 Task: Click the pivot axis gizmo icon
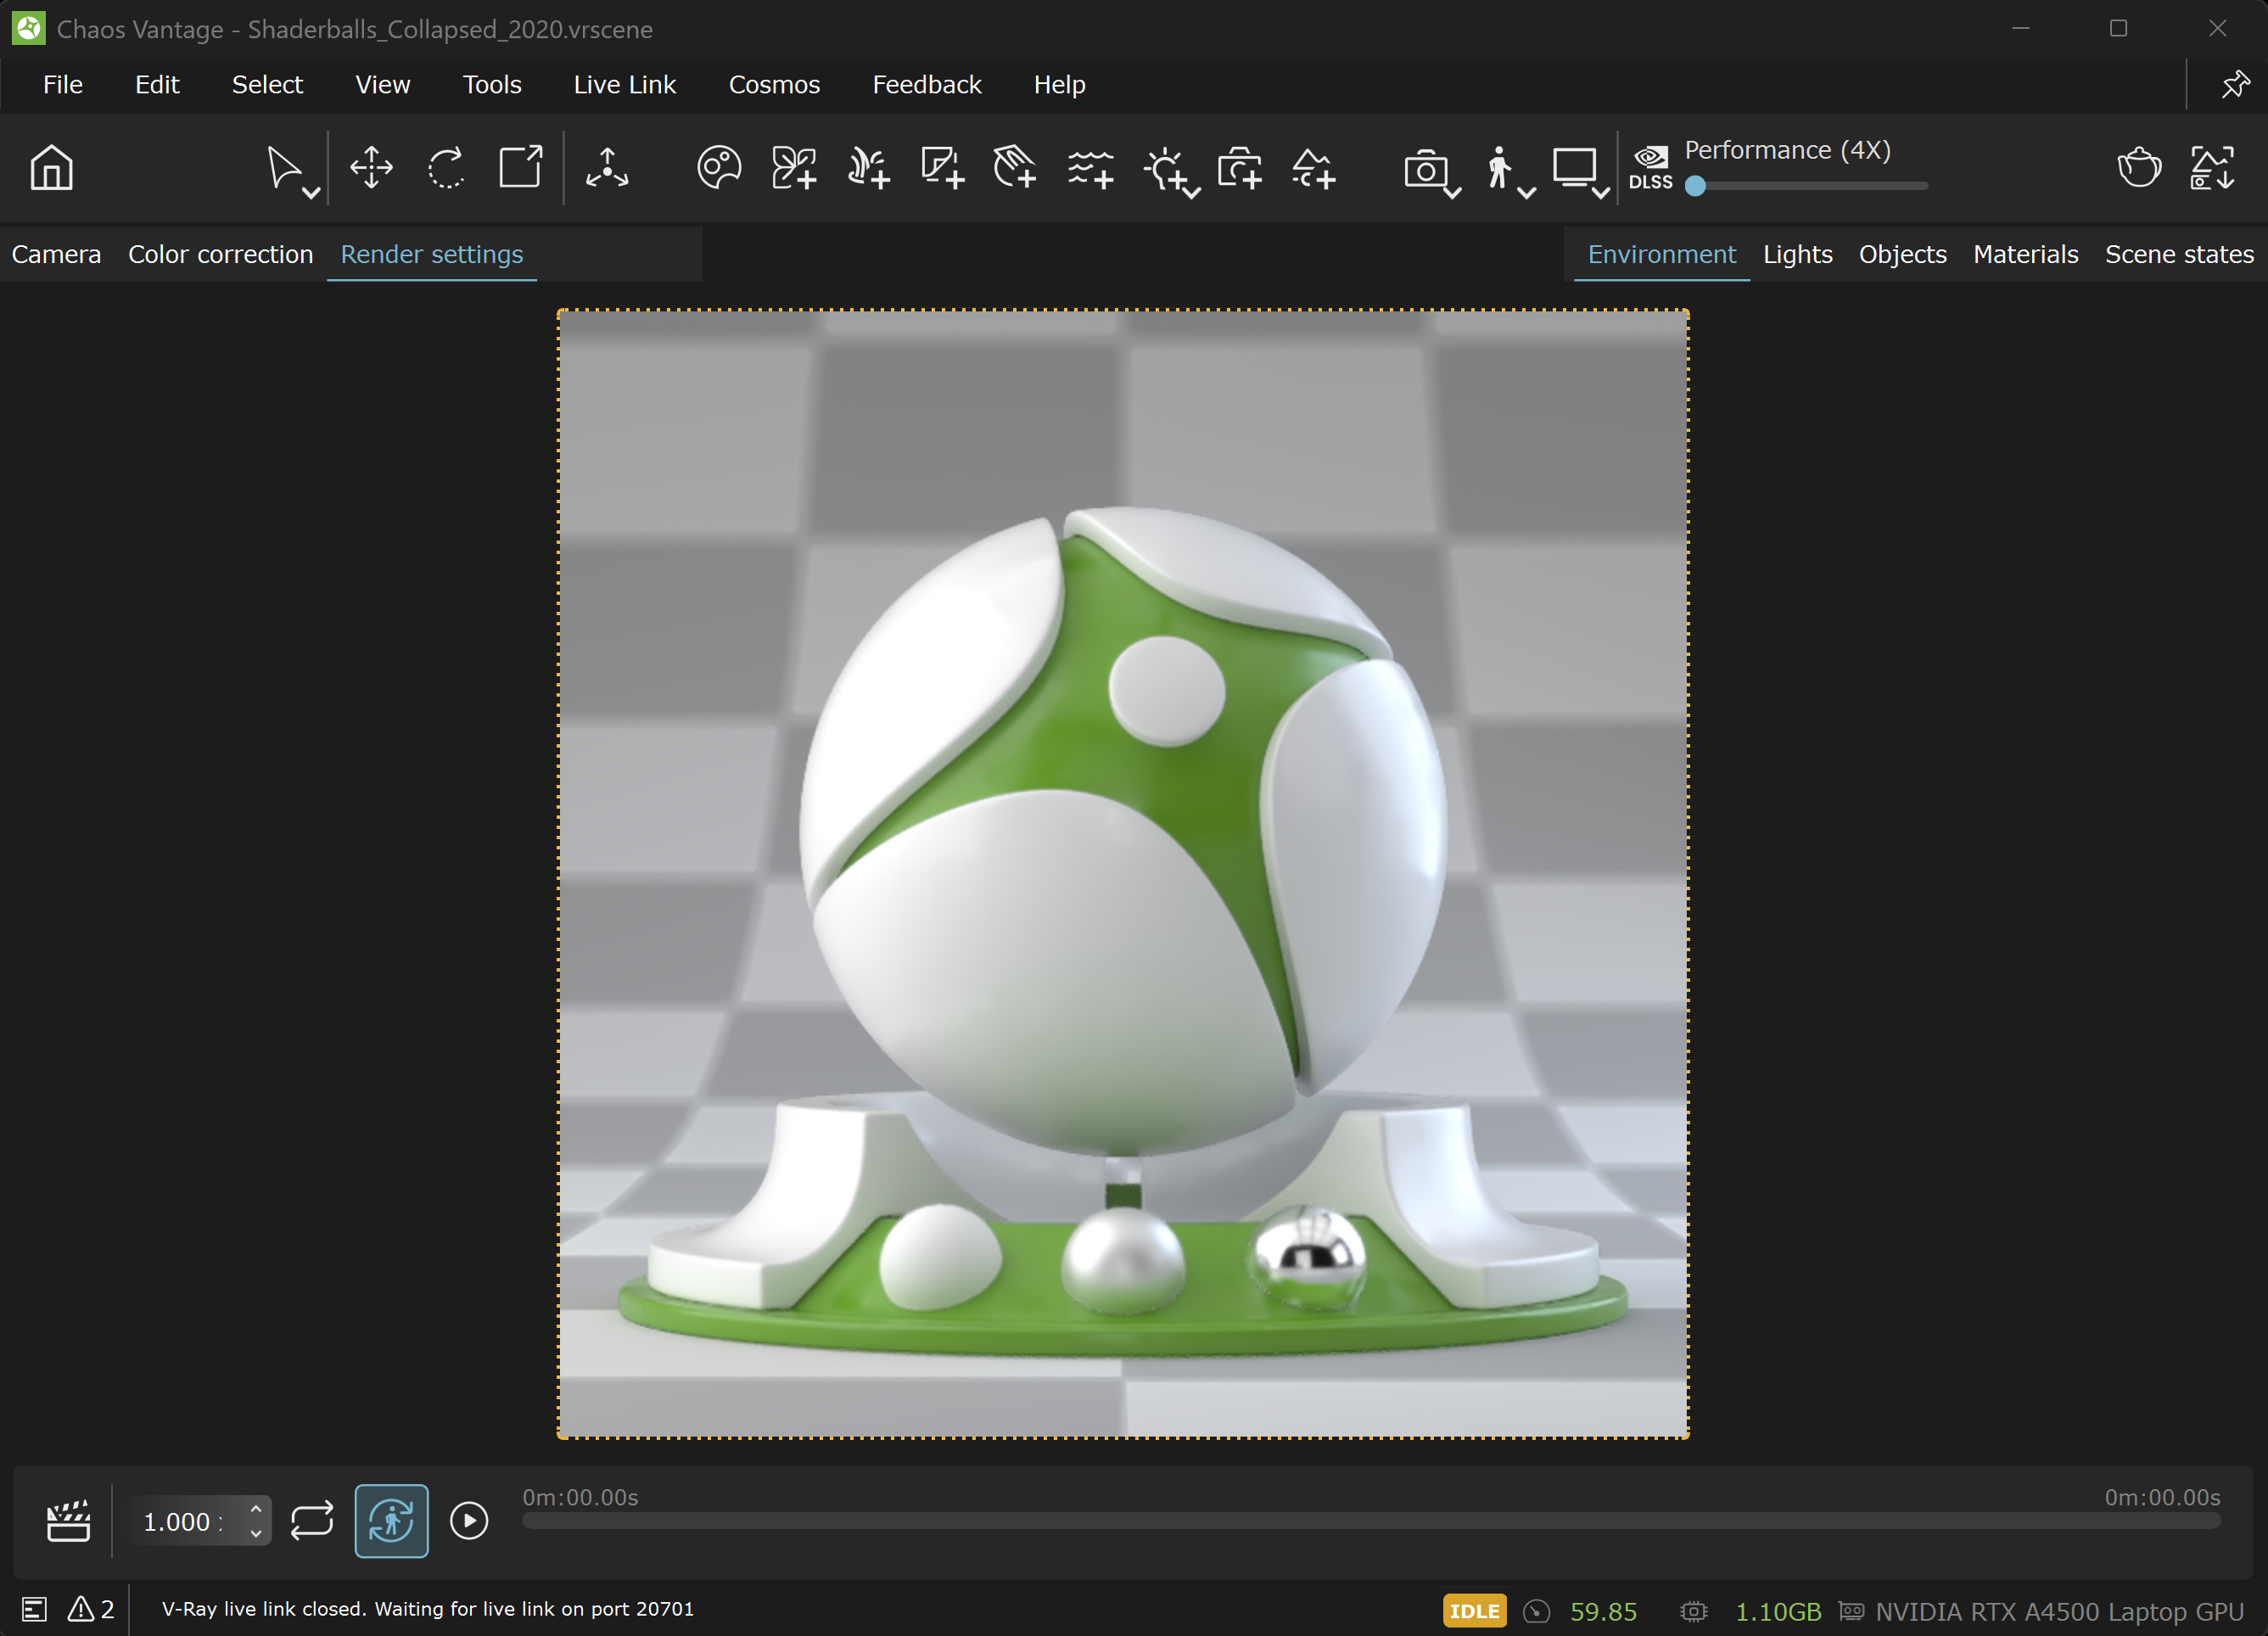(607, 167)
